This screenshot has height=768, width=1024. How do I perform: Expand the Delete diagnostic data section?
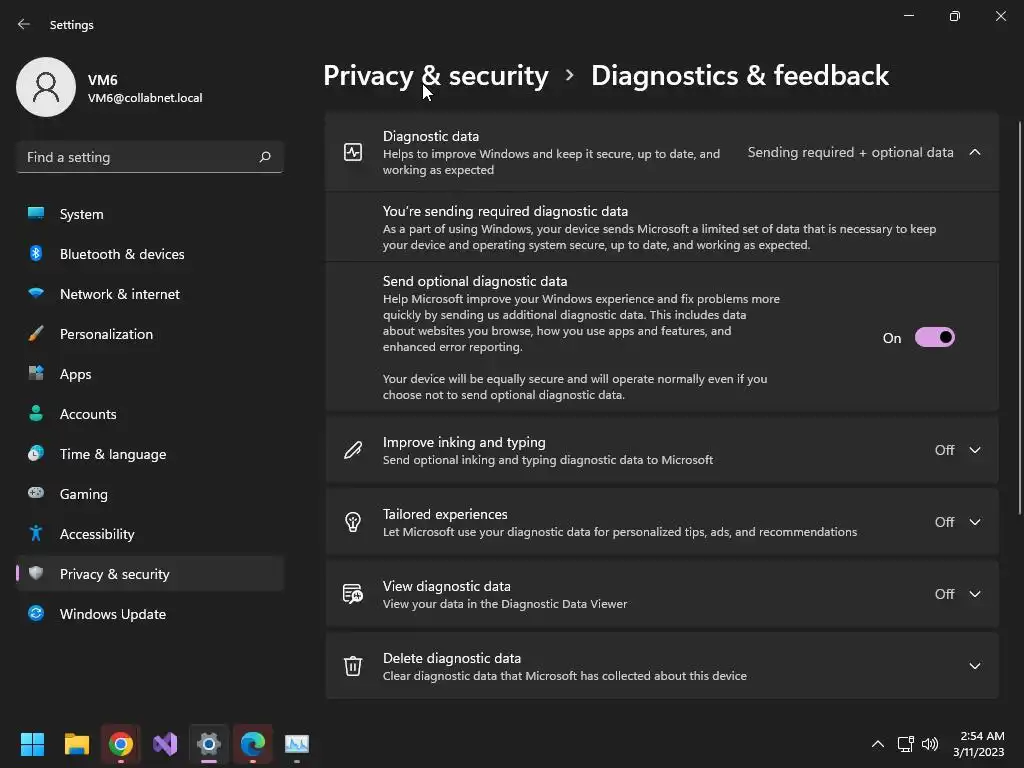[974, 666]
